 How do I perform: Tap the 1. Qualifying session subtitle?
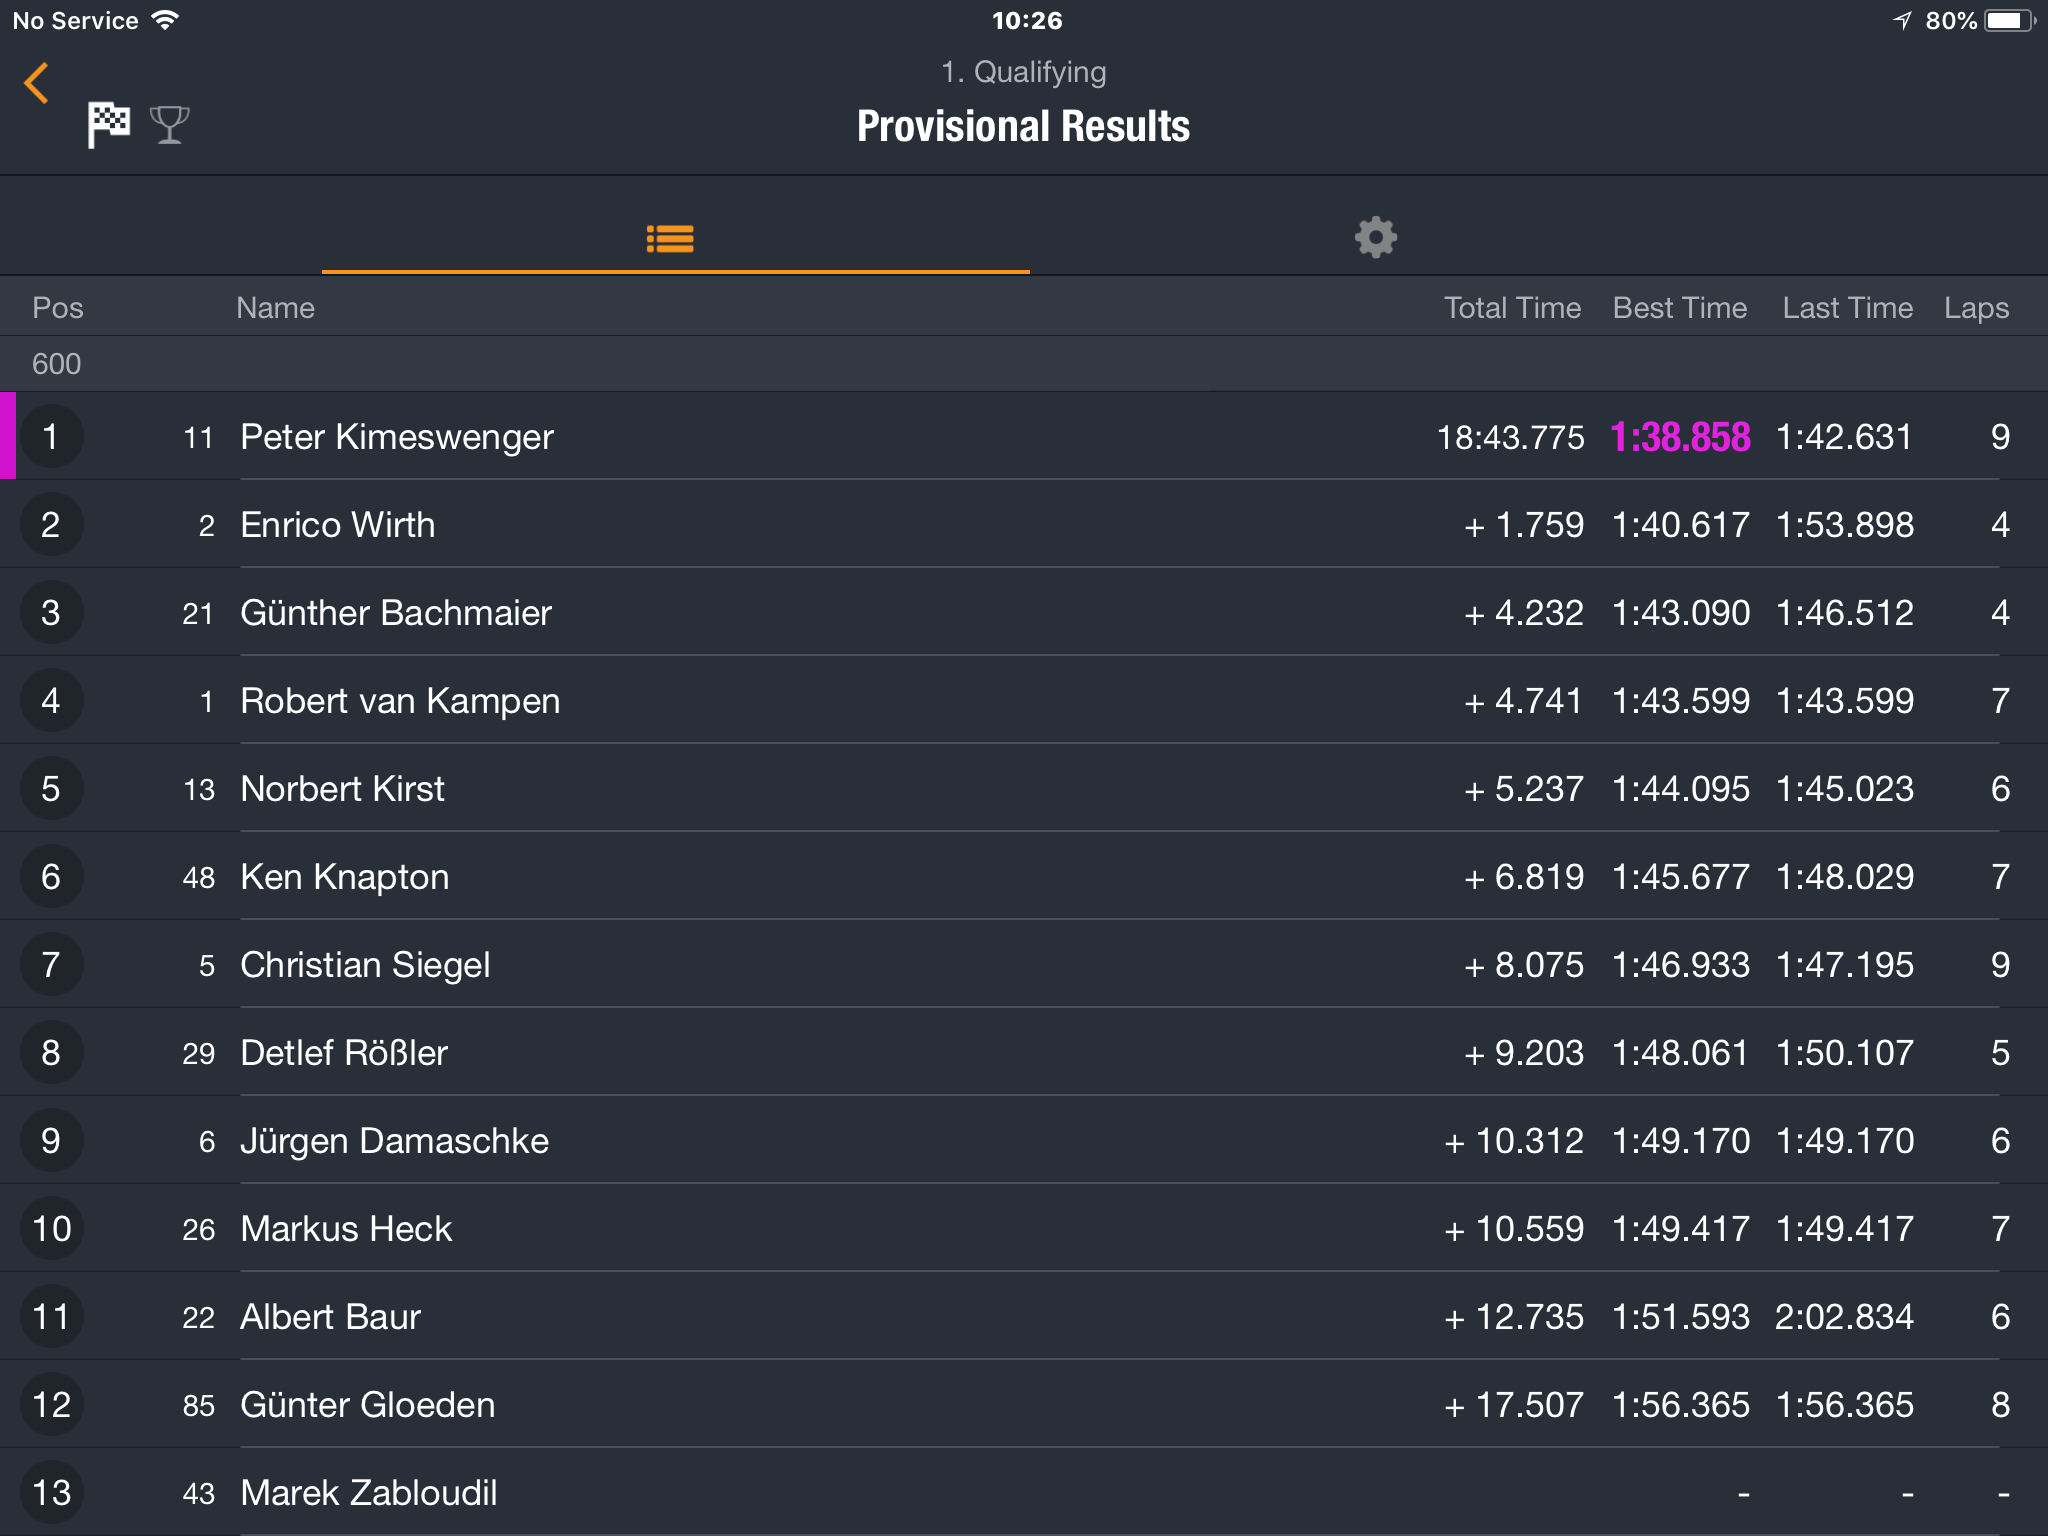click(x=1024, y=72)
